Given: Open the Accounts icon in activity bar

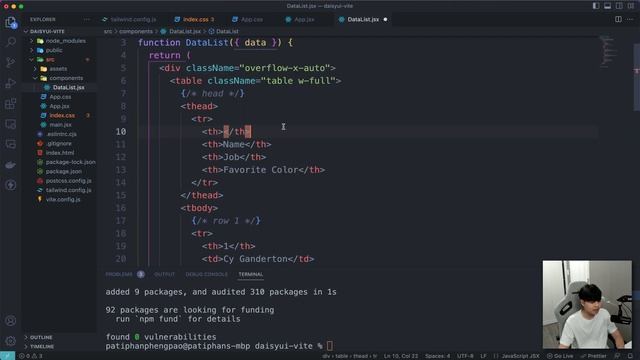Looking at the screenshot, I should (11, 321).
